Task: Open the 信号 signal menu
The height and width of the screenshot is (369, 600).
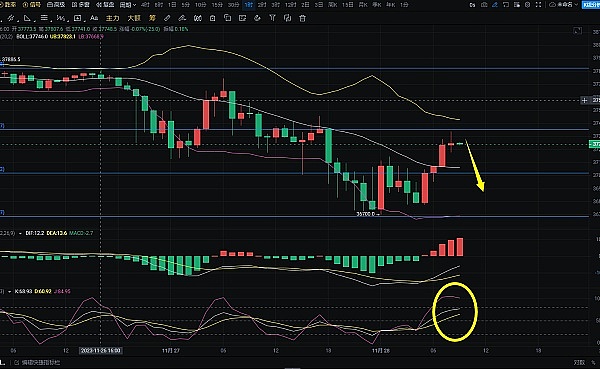Action: coord(32,5)
